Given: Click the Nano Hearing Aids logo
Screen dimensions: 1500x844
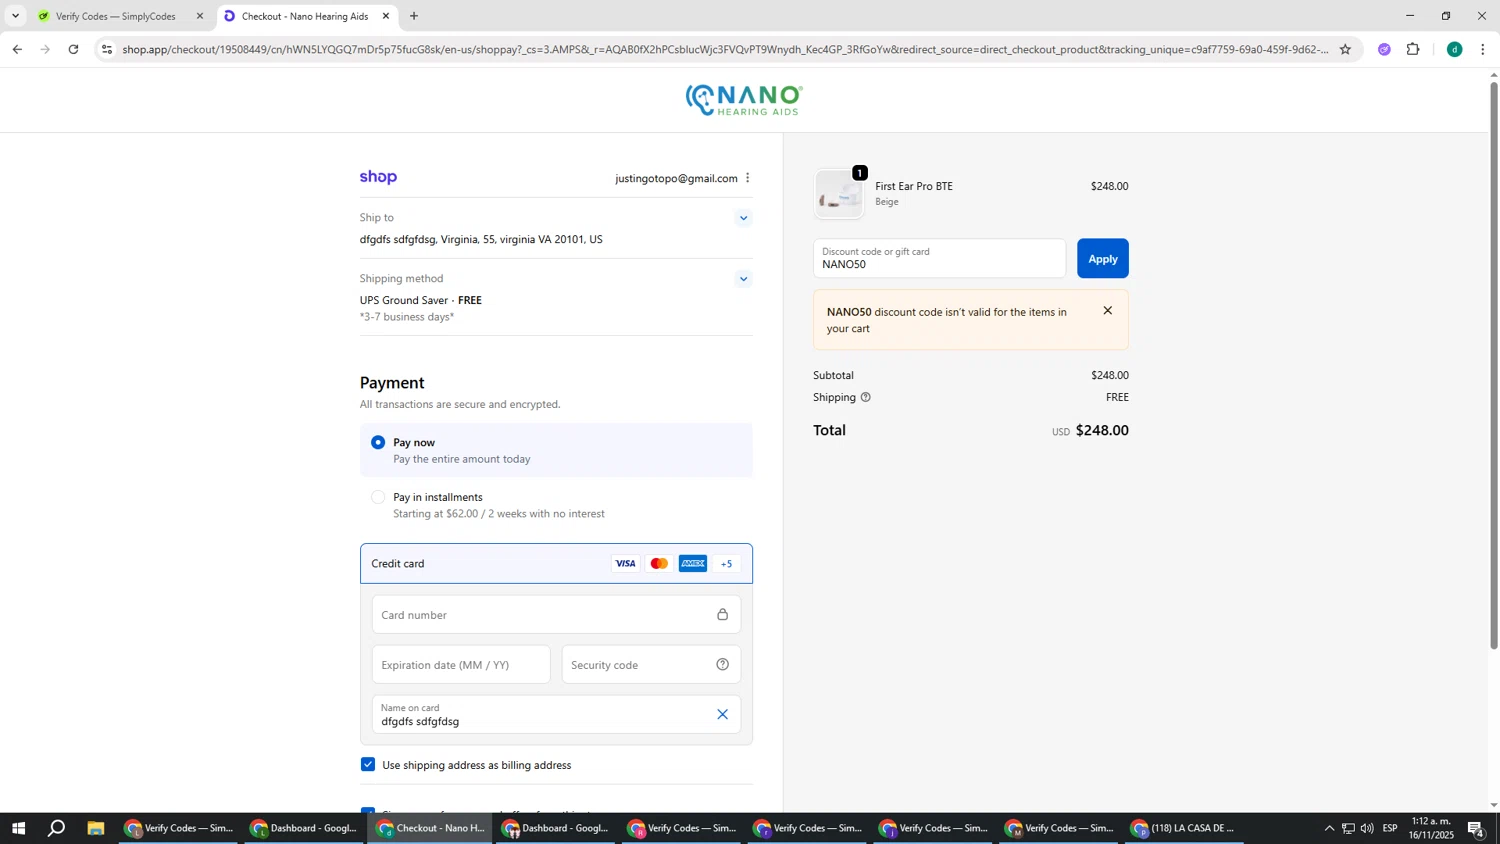Looking at the screenshot, I should coord(744,100).
